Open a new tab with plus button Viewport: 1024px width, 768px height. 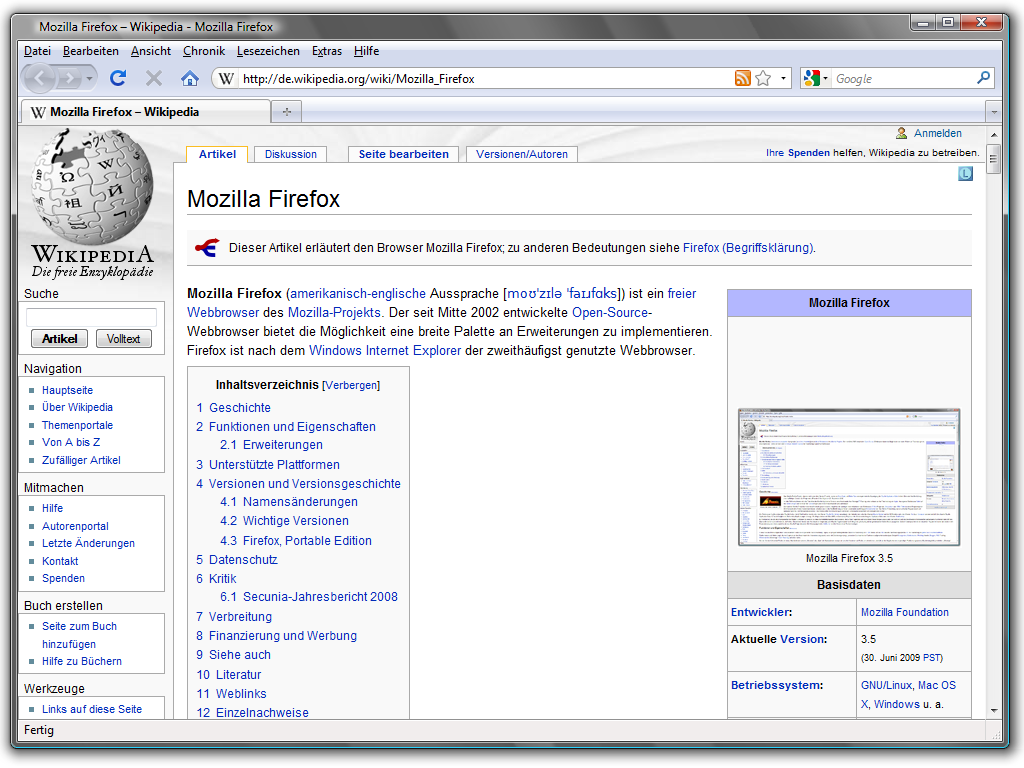tap(287, 111)
